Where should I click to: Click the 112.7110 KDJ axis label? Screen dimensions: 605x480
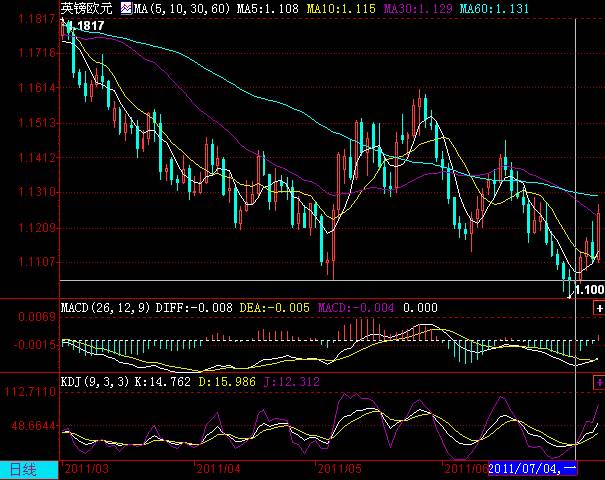30,392
